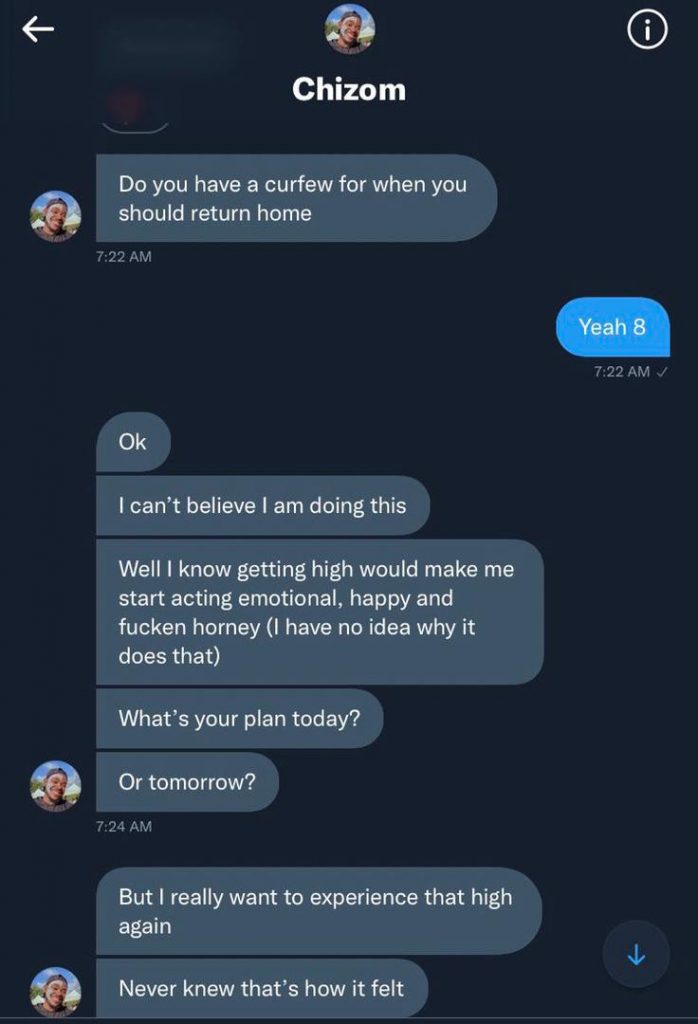Image resolution: width=698 pixels, height=1024 pixels.
Task: Tap the Chizom name header
Action: pyautogui.click(x=349, y=90)
